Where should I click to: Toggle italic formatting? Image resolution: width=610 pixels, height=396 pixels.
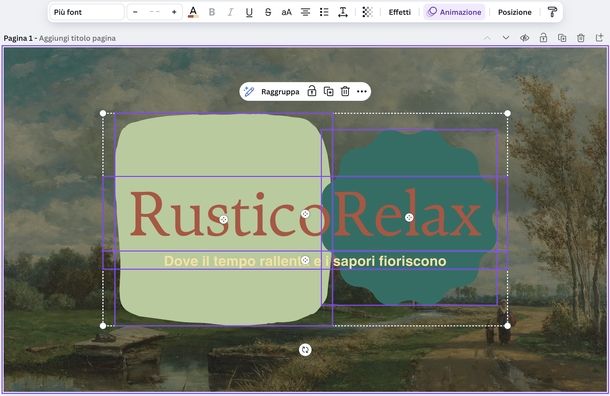(x=230, y=12)
